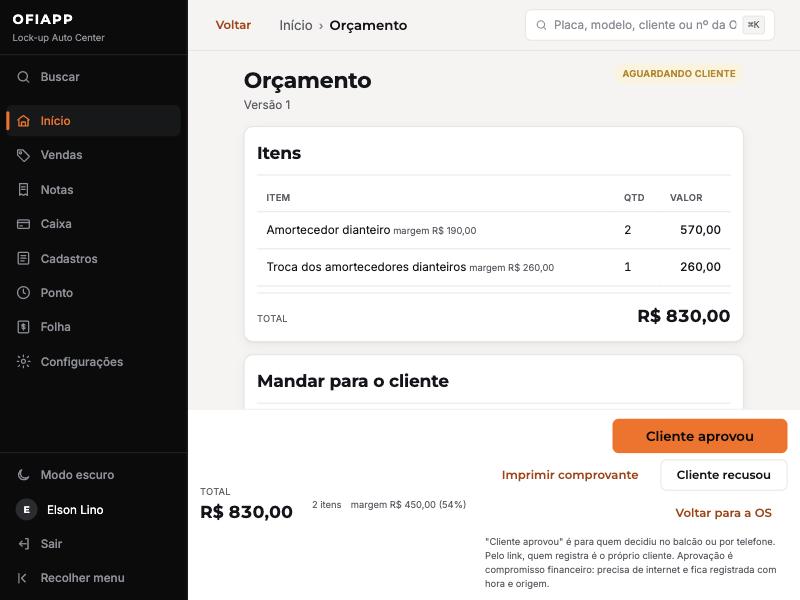Screen dimensions: 800x600
Task: Open Configurações in the sidebar
Action: pos(93,362)
